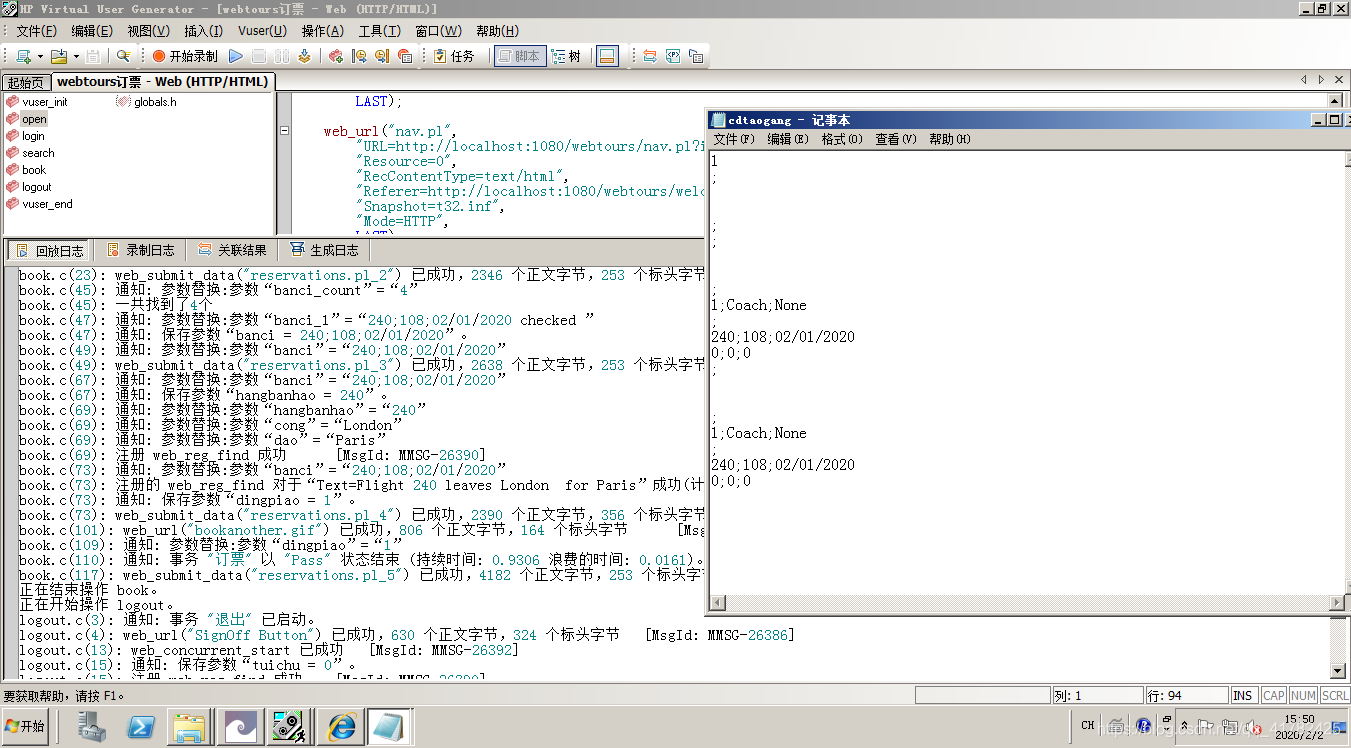
Task: Open the 工具(T) menu
Action: coord(380,31)
